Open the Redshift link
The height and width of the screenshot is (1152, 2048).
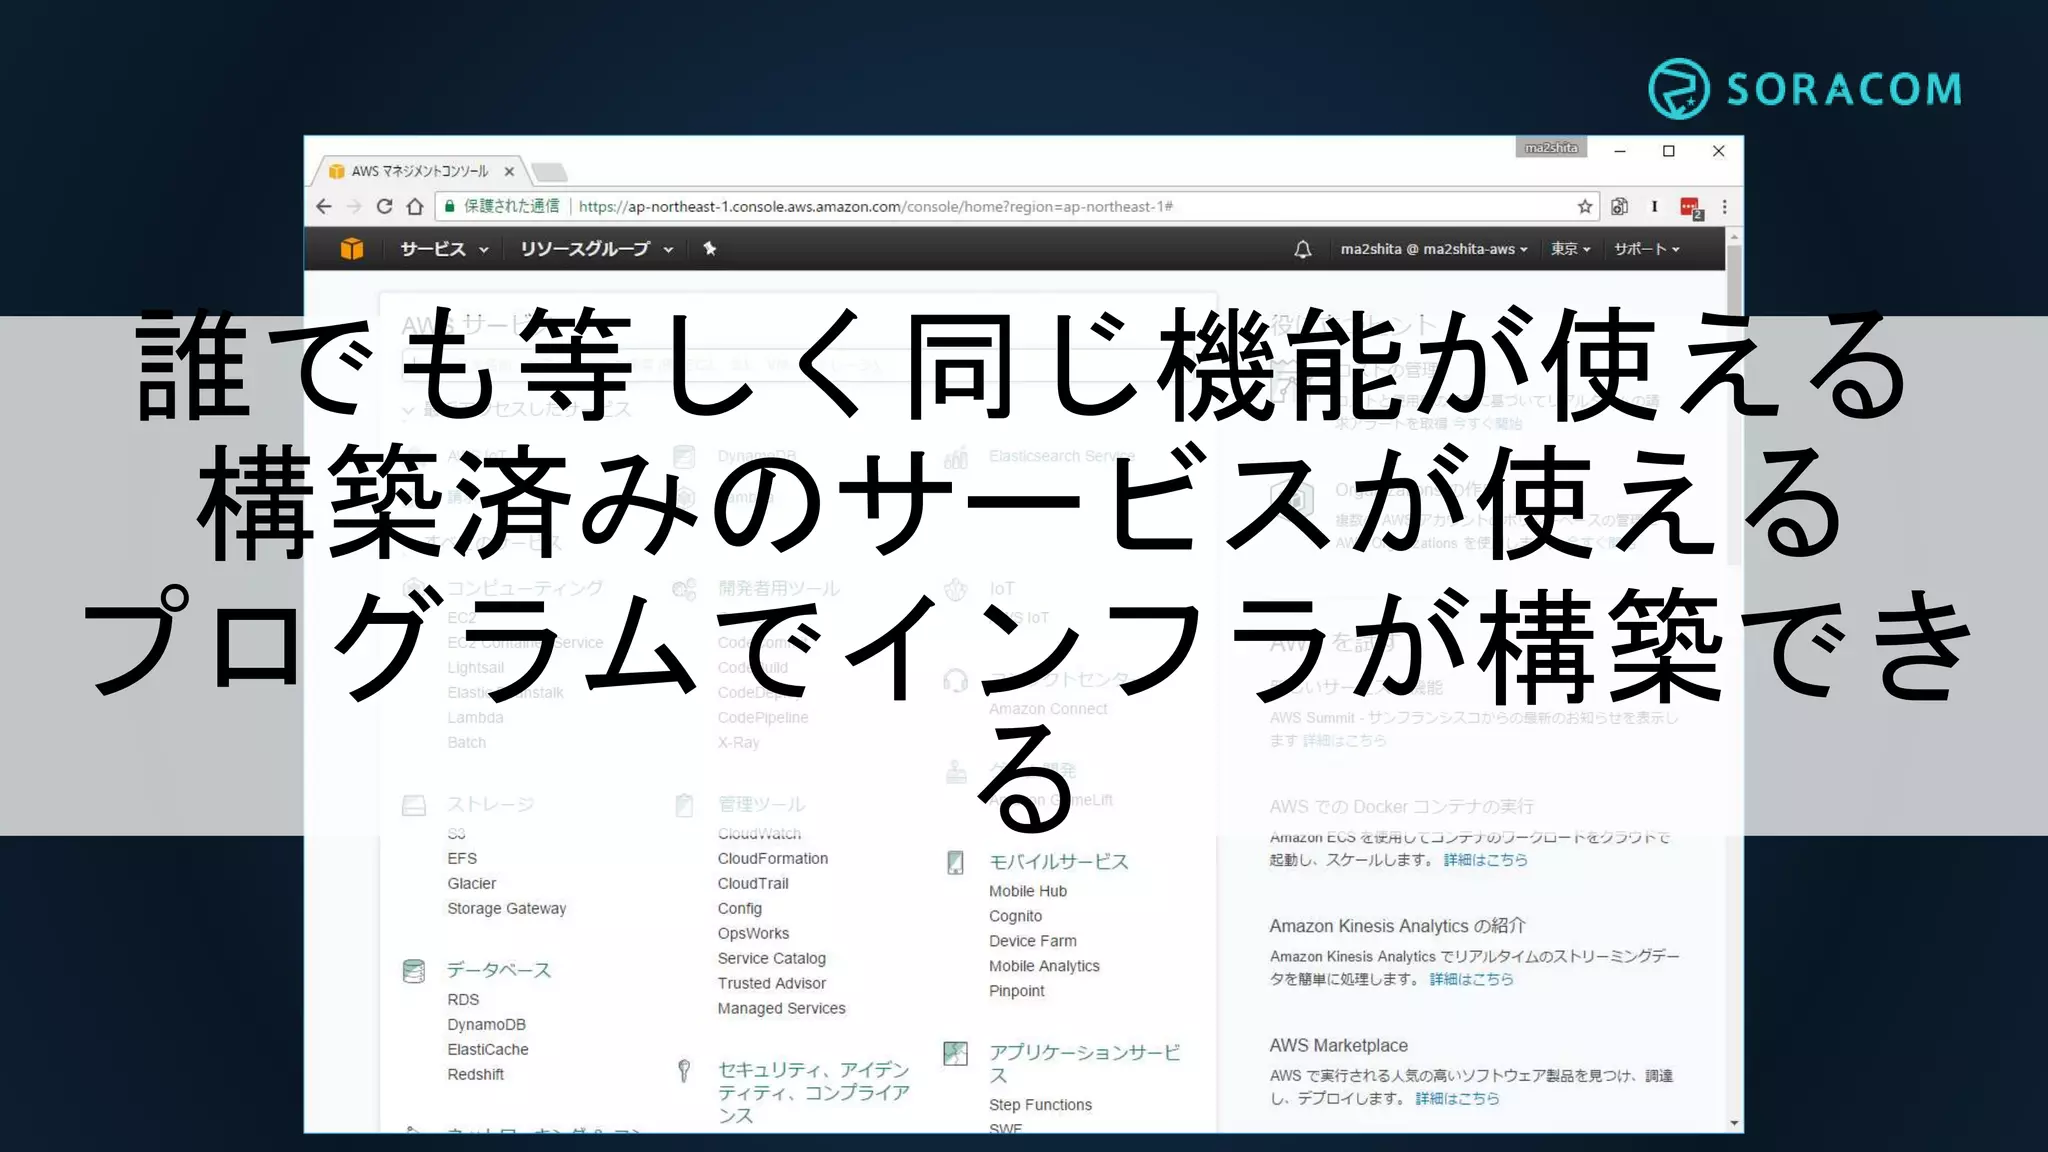point(475,1075)
